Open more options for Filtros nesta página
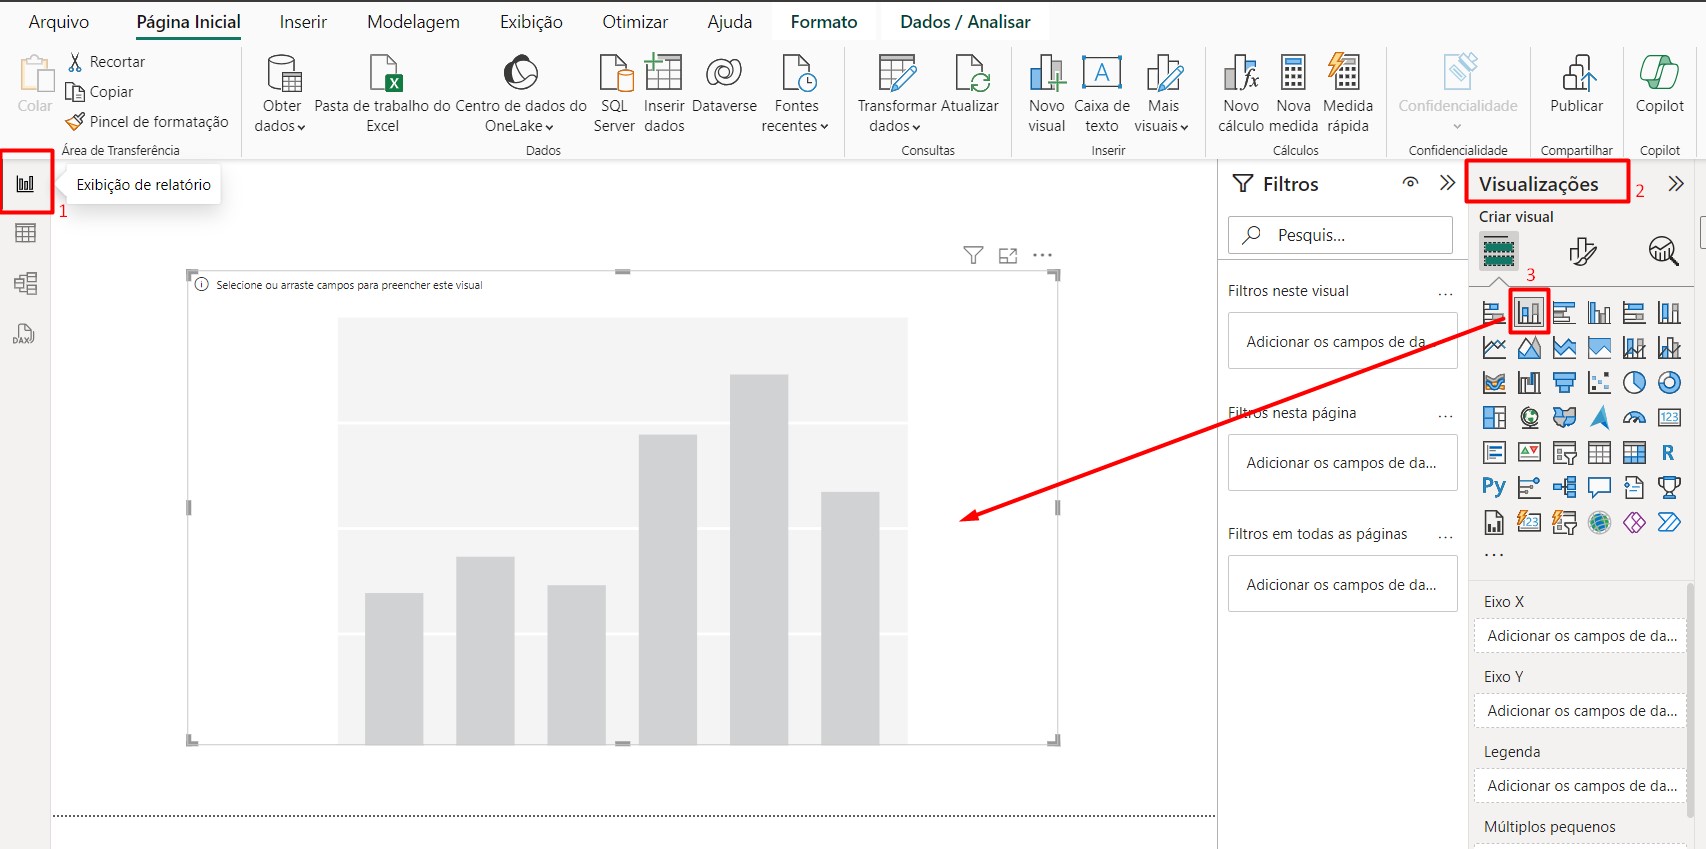The image size is (1706, 849). tap(1445, 416)
